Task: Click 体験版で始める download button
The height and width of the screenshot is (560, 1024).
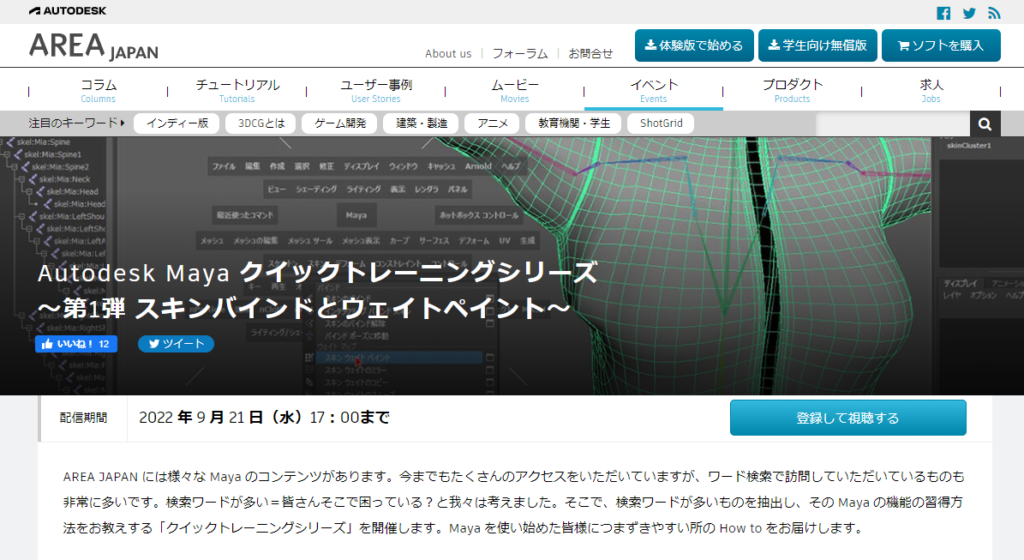Action: coord(694,46)
